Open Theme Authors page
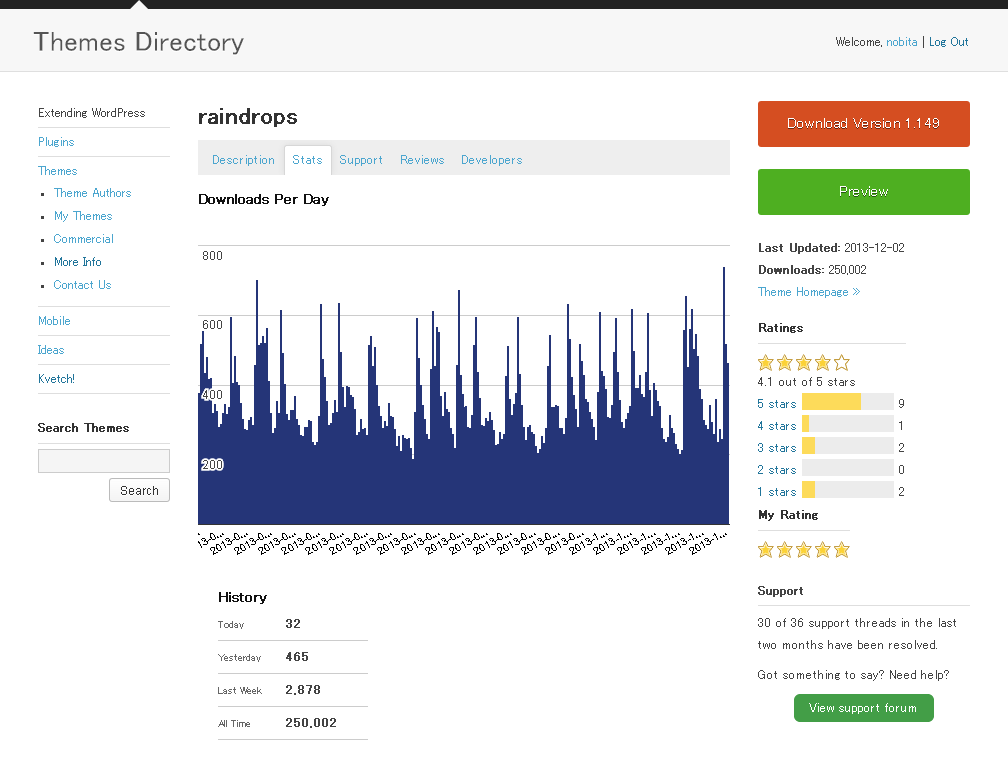Viewport: 1008px width, 768px height. 92,193
